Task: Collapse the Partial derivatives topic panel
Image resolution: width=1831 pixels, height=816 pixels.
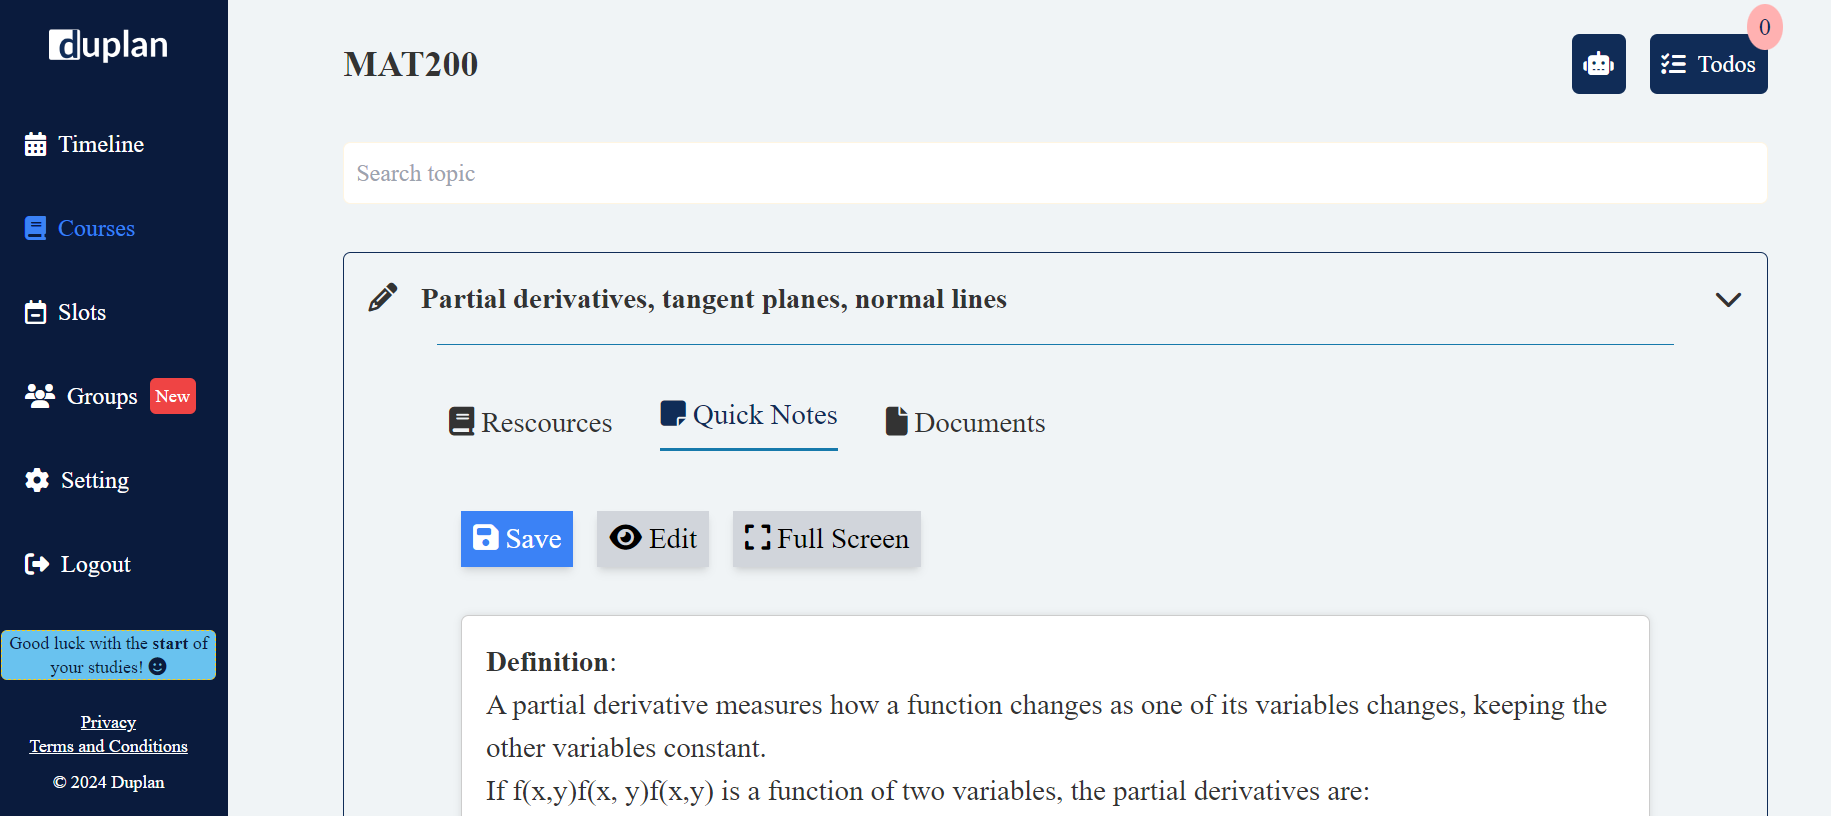Action: (x=1727, y=299)
